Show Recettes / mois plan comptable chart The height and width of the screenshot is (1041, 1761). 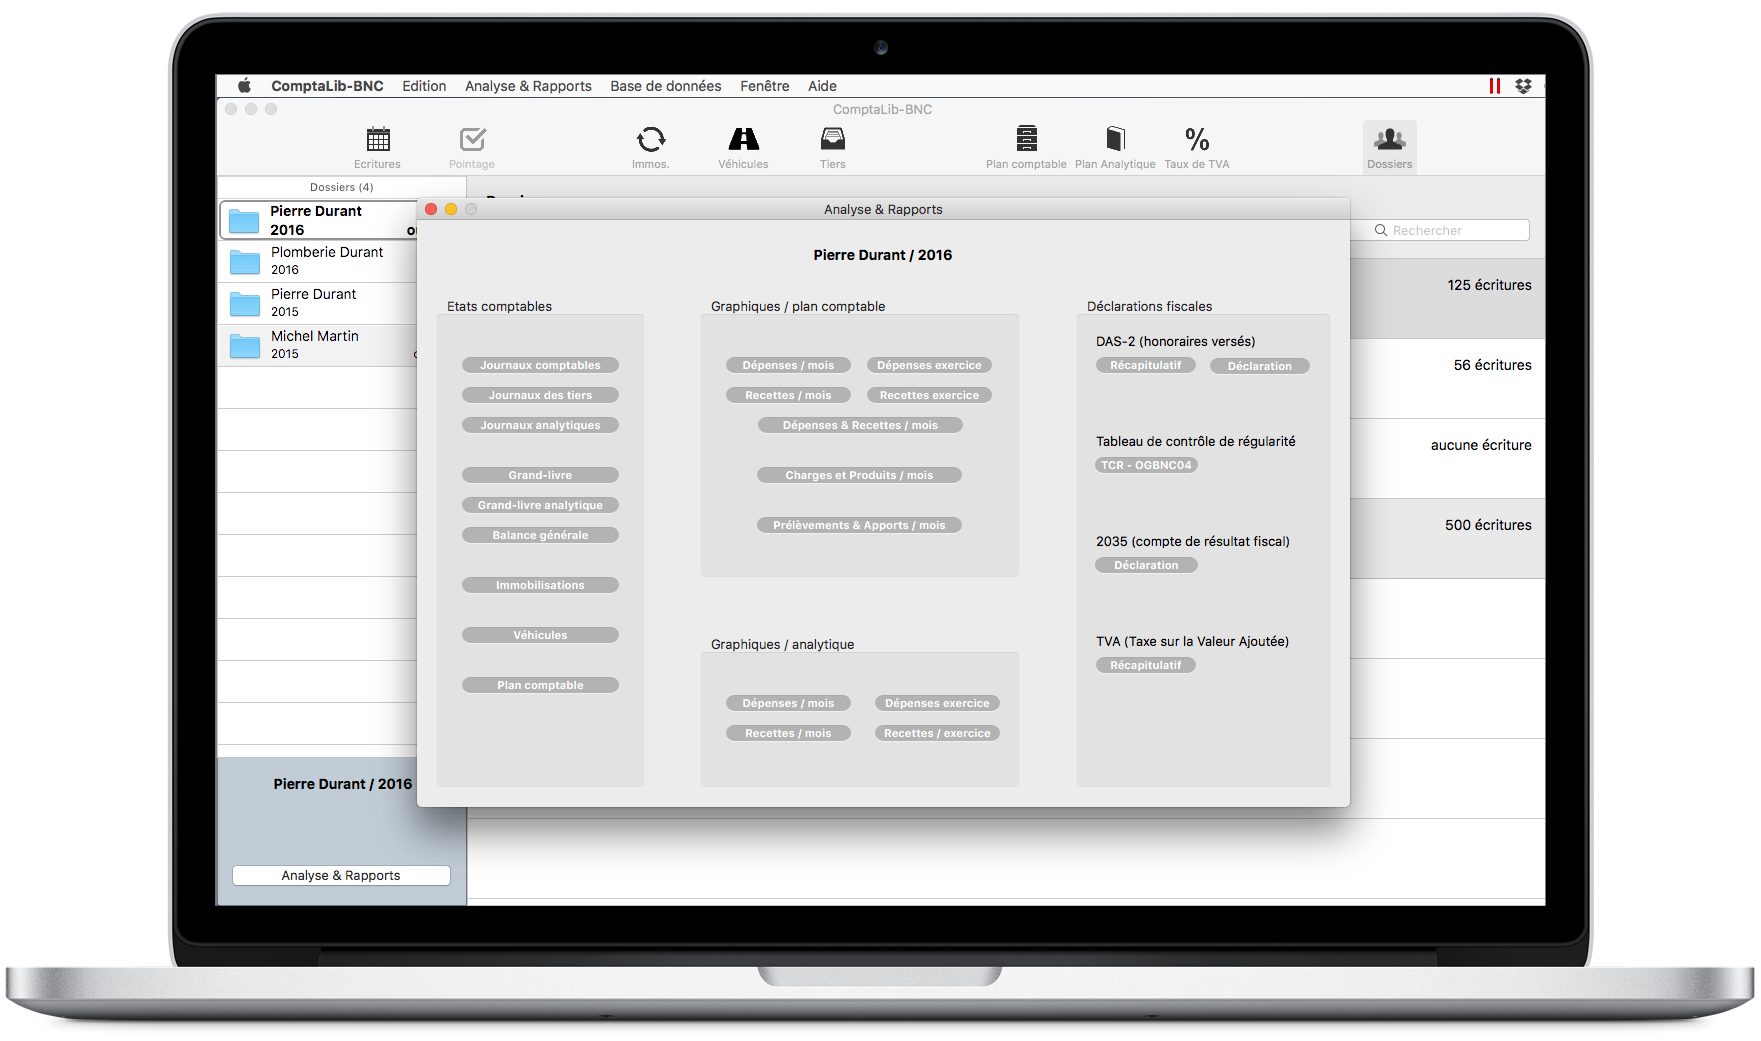click(788, 395)
